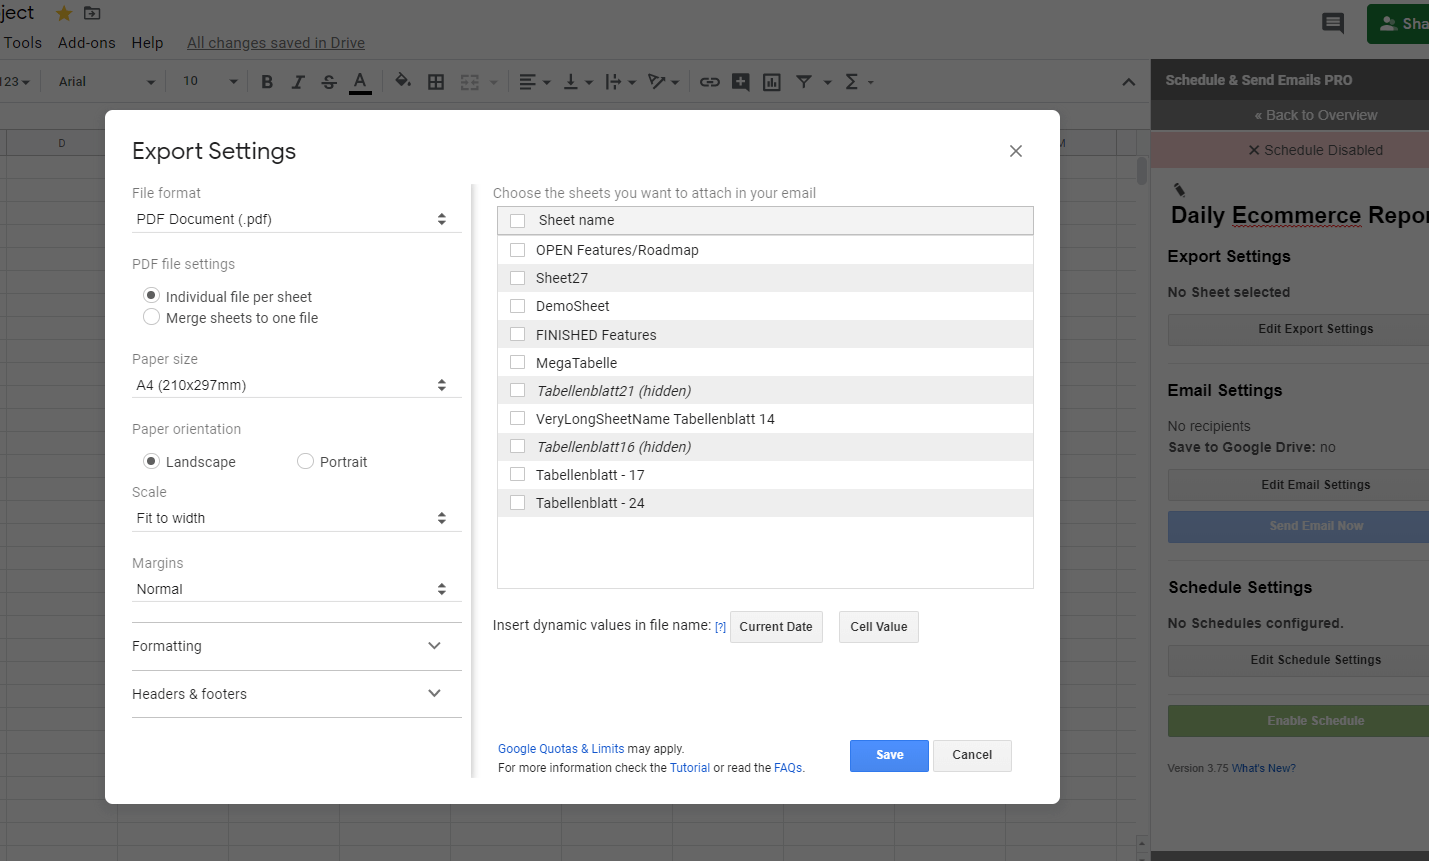Click the cell borders icon
1429x861 pixels.
pos(436,82)
